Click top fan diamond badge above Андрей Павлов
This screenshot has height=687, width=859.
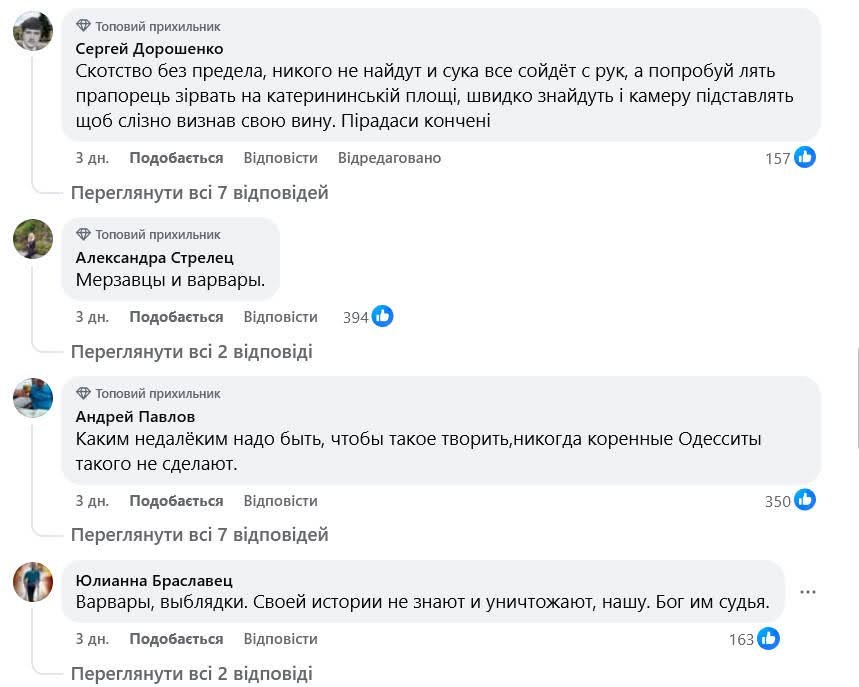tap(83, 394)
